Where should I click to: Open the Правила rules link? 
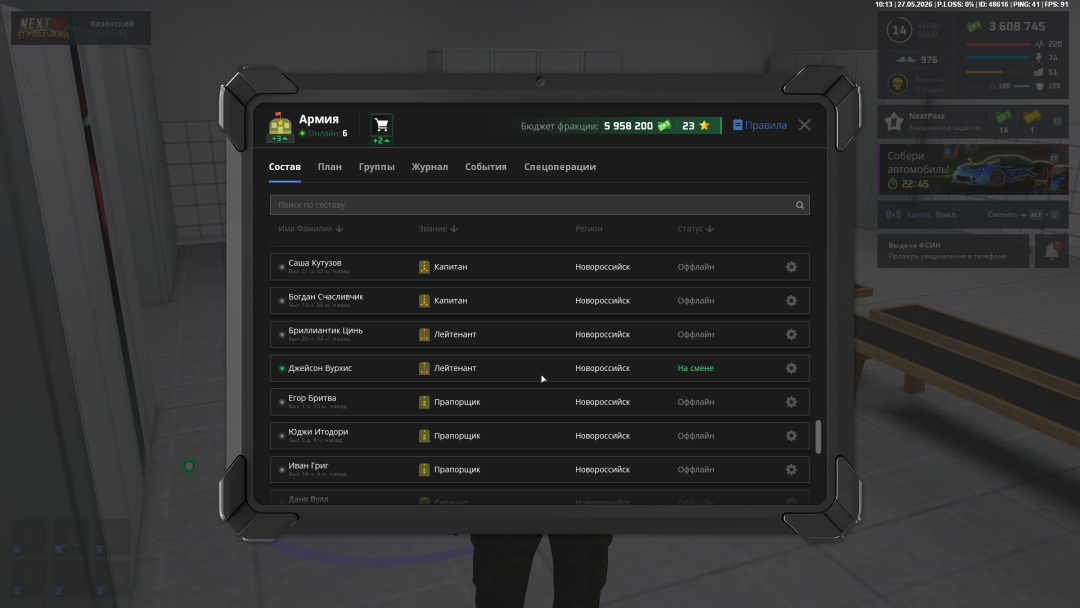click(x=760, y=125)
